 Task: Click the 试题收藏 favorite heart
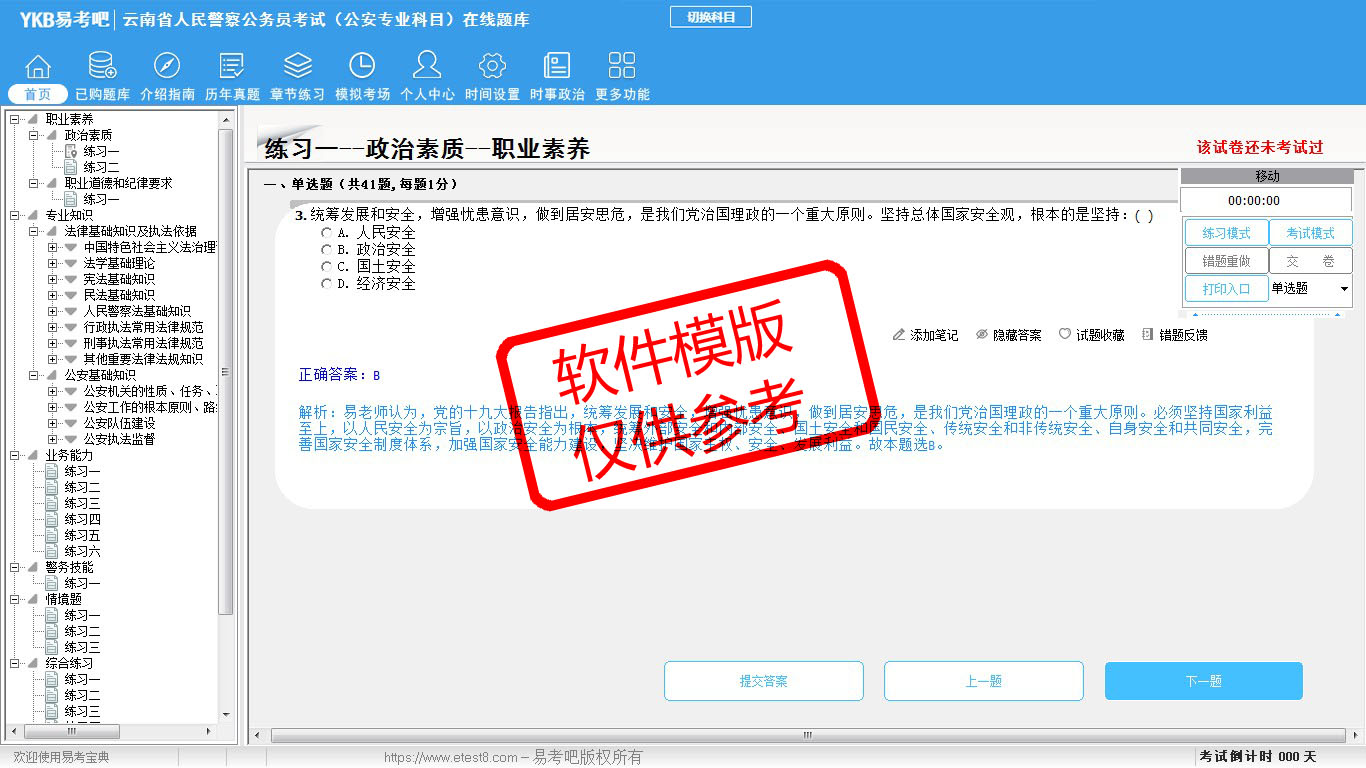(x=1065, y=335)
